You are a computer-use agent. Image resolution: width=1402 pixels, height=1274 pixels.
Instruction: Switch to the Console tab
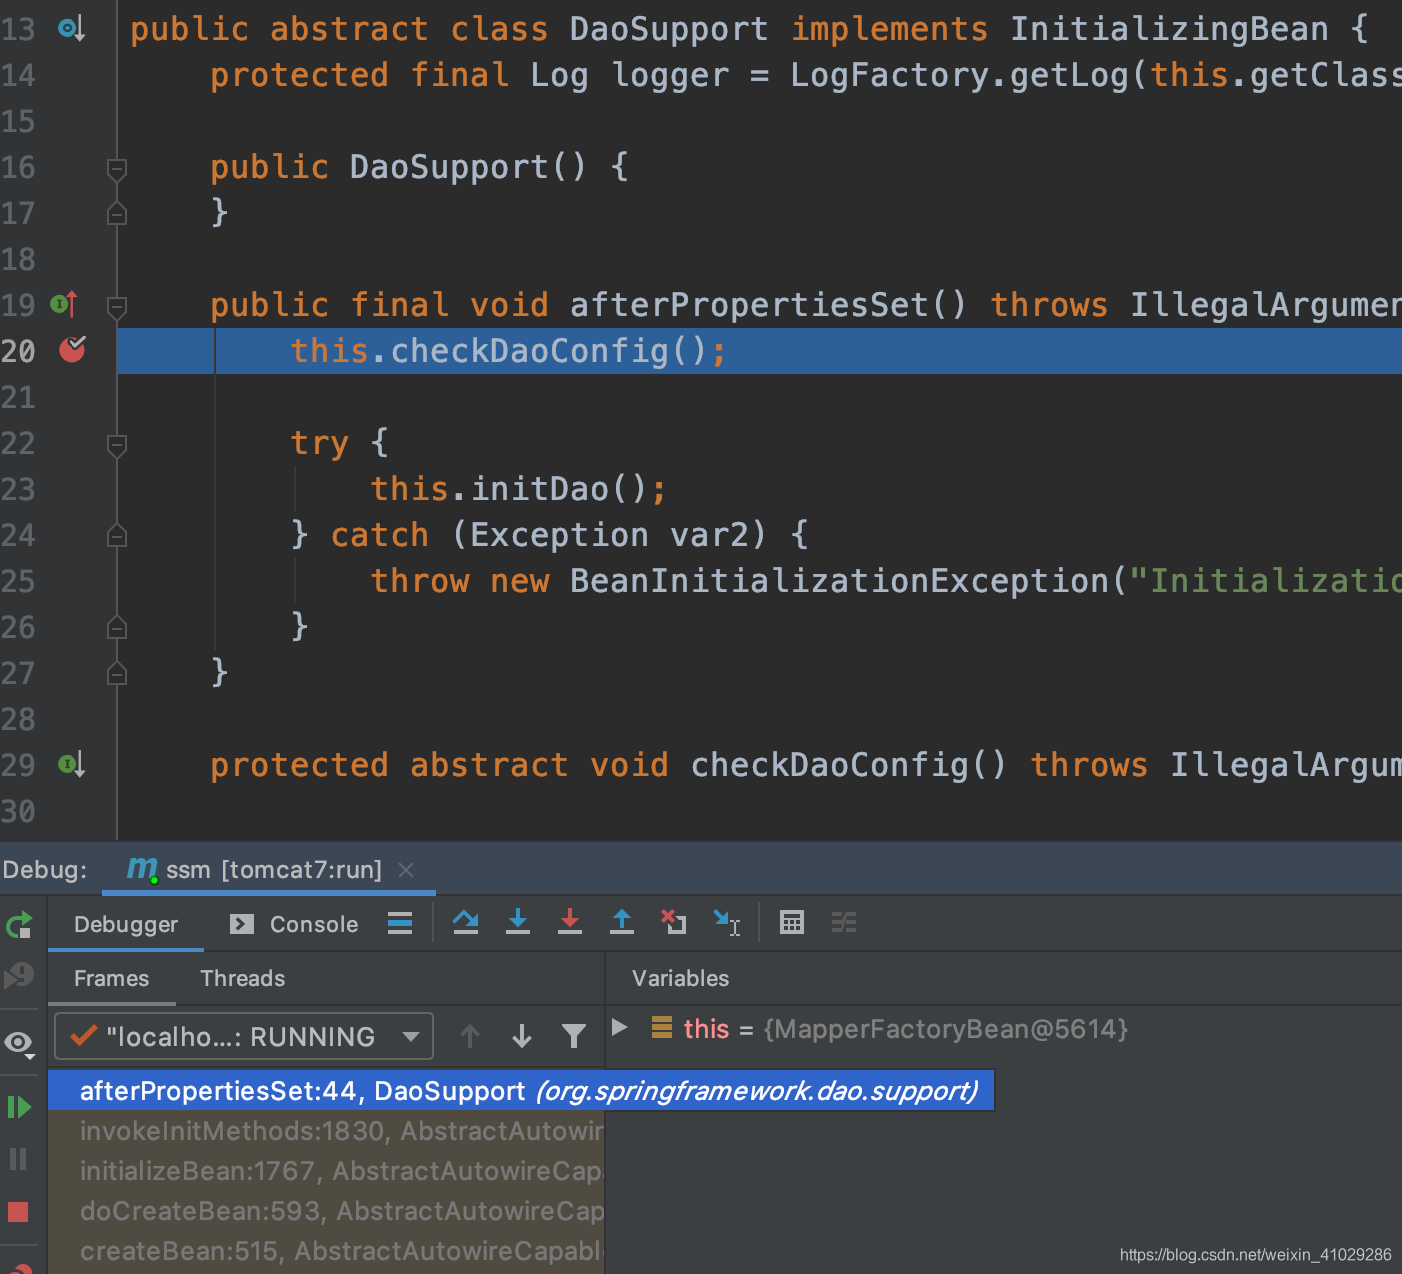point(294,924)
